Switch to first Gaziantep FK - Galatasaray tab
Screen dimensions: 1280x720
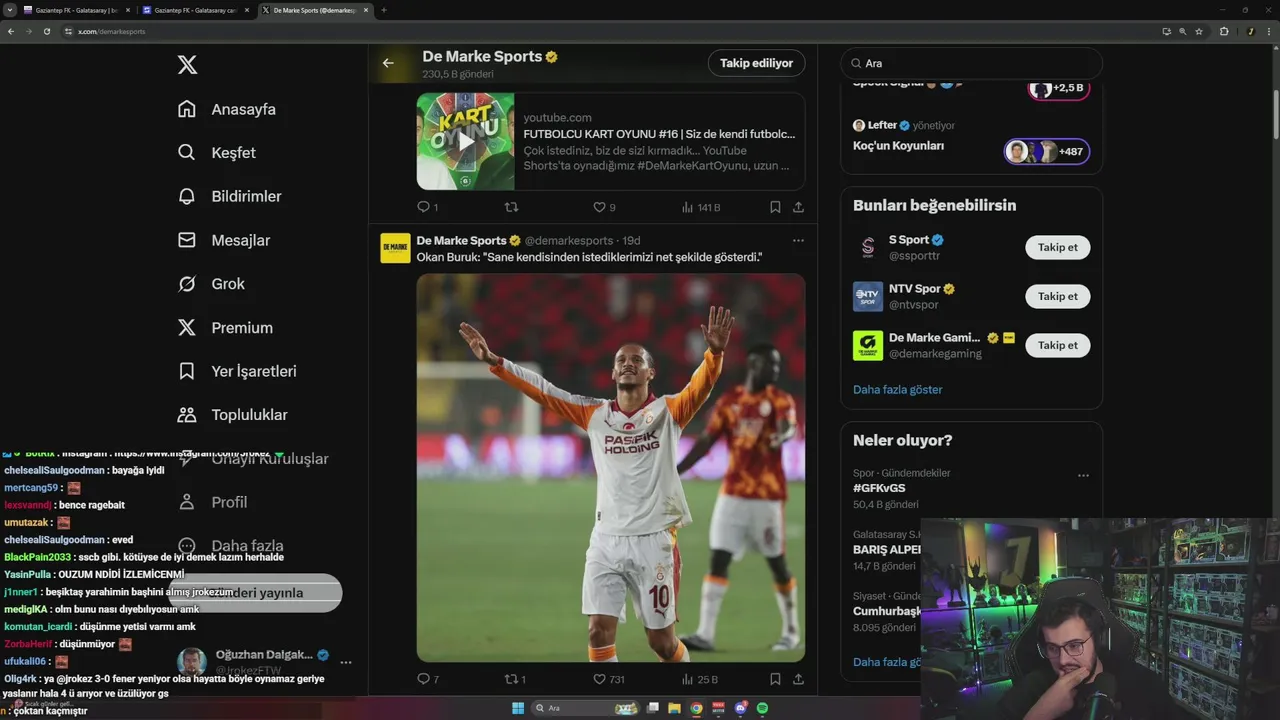click(x=76, y=10)
